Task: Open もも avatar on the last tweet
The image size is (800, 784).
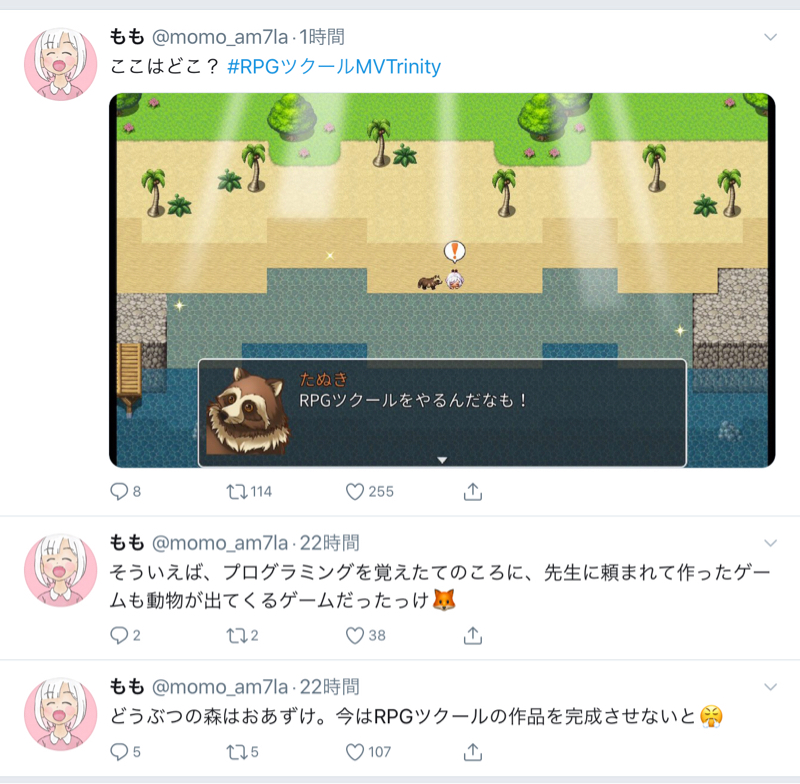Action: point(61,714)
